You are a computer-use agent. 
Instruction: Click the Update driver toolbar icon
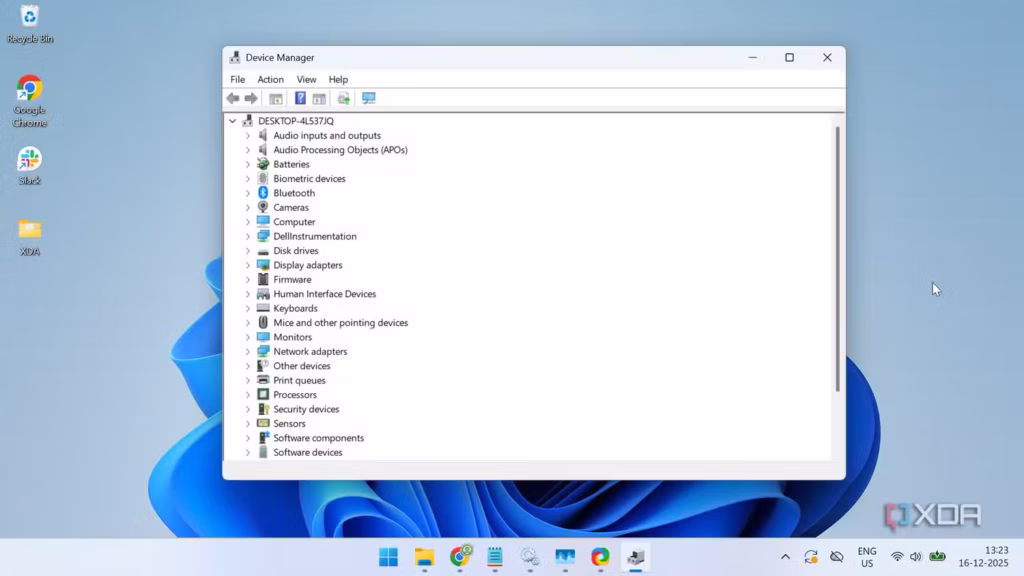coord(344,99)
